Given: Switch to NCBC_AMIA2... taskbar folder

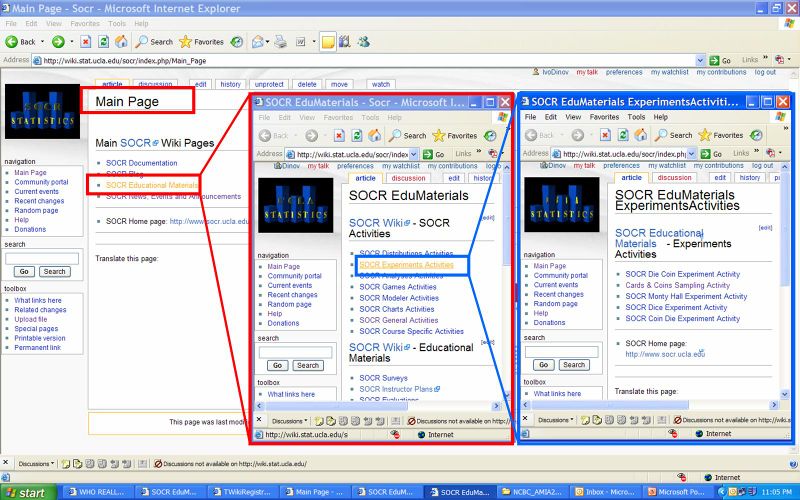Looking at the screenshot, I should (x=531, y=492).
